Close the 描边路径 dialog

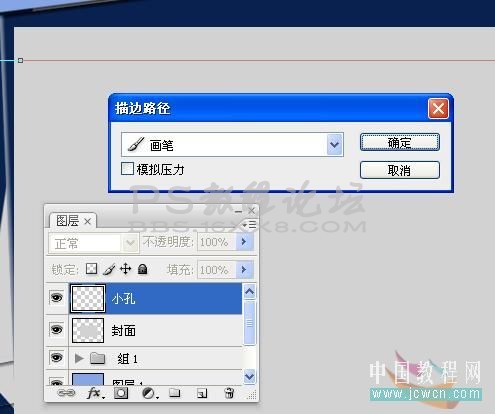[x=438, y=108]
